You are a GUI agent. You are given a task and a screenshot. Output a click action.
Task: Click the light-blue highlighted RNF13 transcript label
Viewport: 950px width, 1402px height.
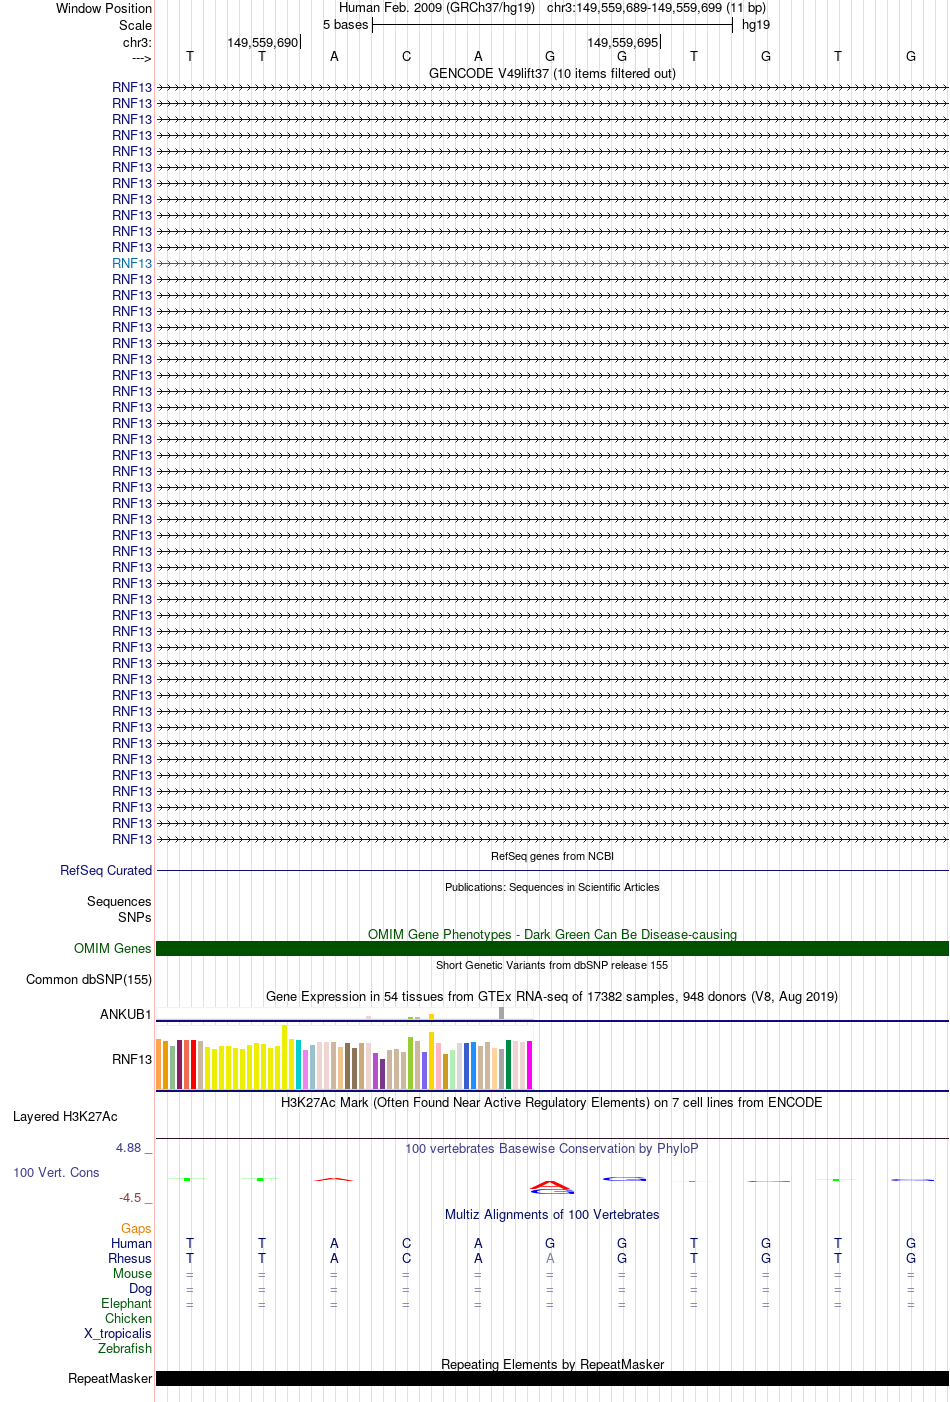(132, 263)
